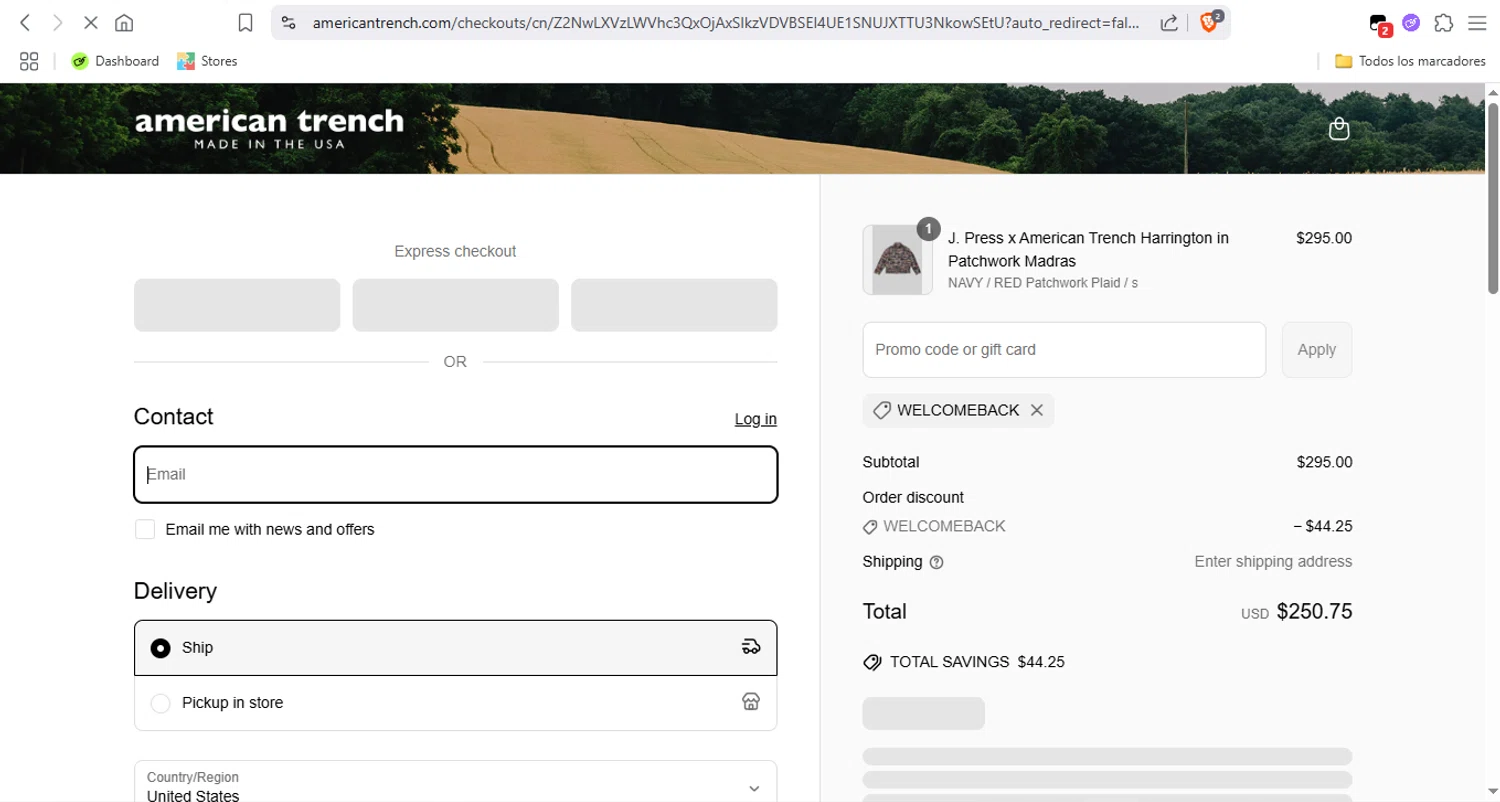Select the Pickup in store option
This screenshot has width=1500, height=802.
pos(455,703)
